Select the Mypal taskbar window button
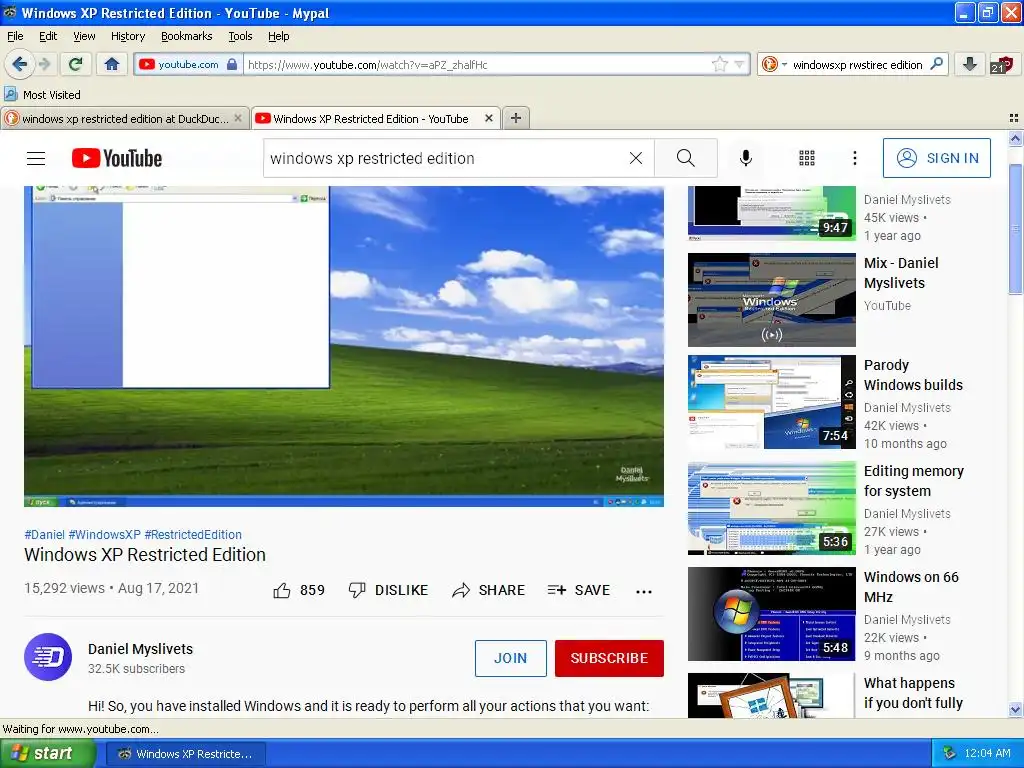The width and height of the screenshot is (1024, 768). coord(185,754)
